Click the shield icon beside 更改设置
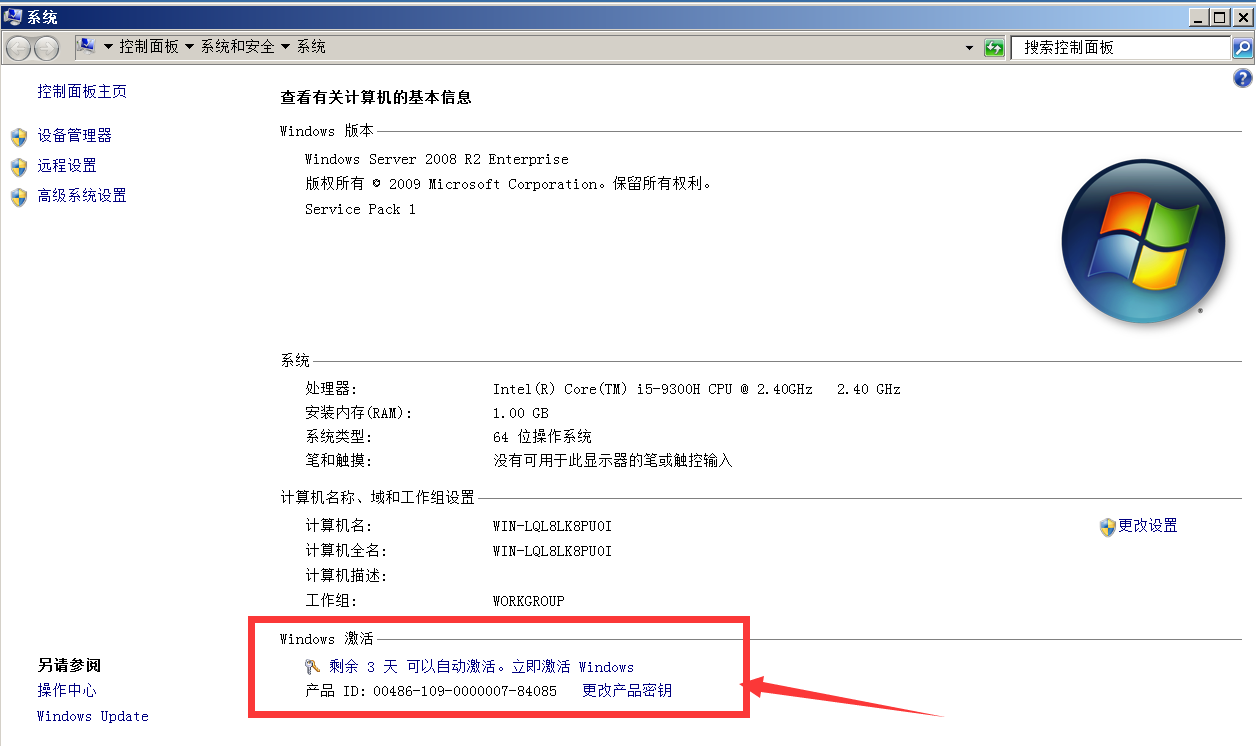The image size is (1256, 746). point(1106,526)
